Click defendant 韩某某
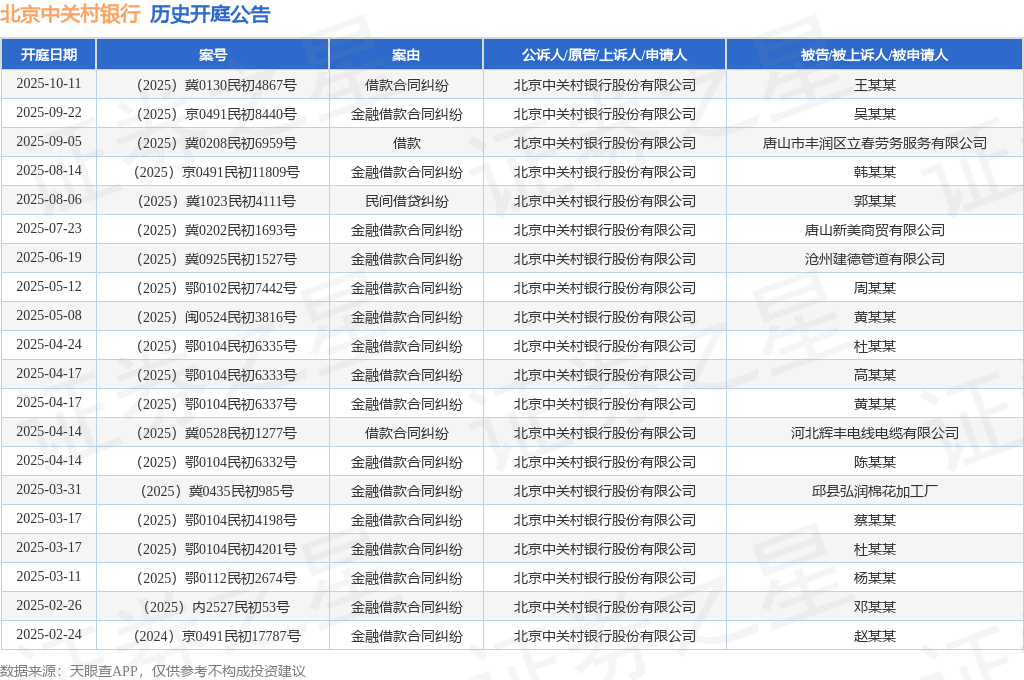The image size is (1024, 680). (x=874, y=172)
